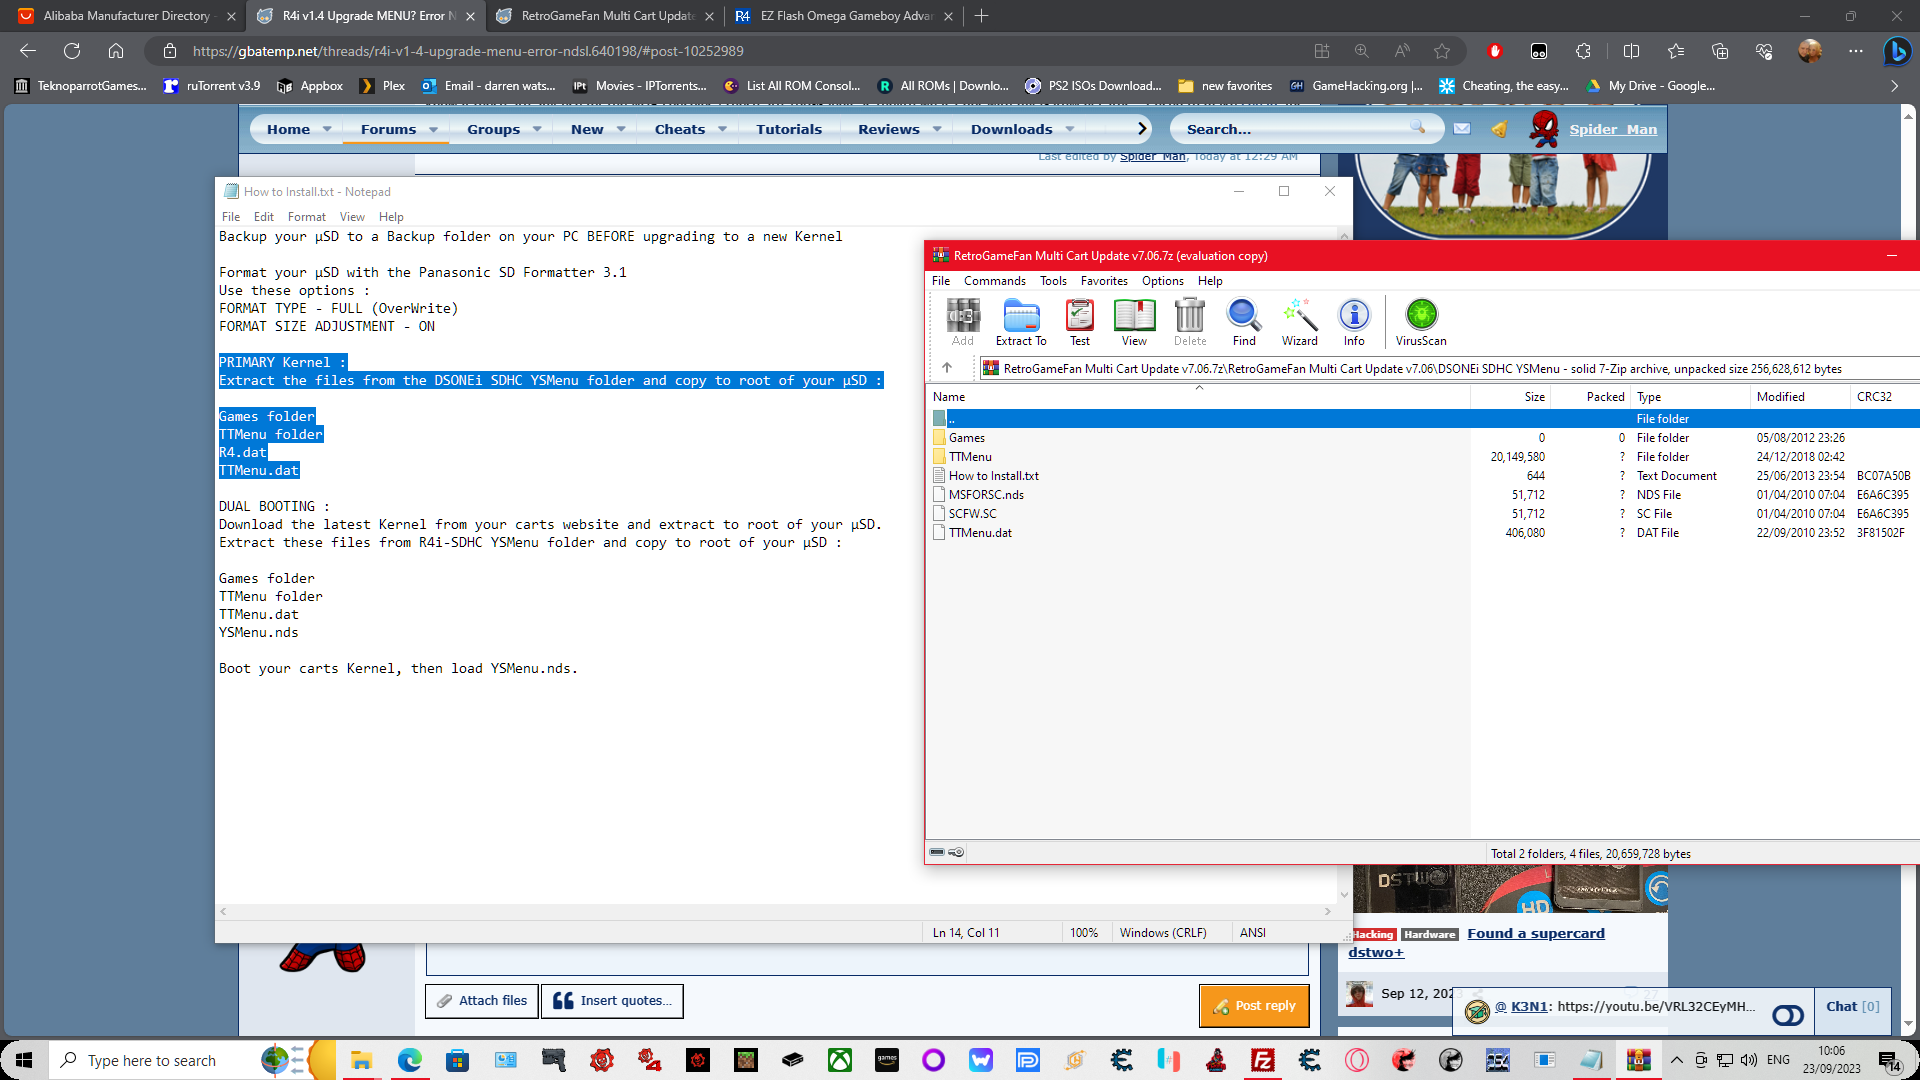Image resolution: width=1920 pixels, height=1080 pixels.
Task: Expand the Forums dropdown arrow
Action: pyautogui.click(x=433, y=129)
